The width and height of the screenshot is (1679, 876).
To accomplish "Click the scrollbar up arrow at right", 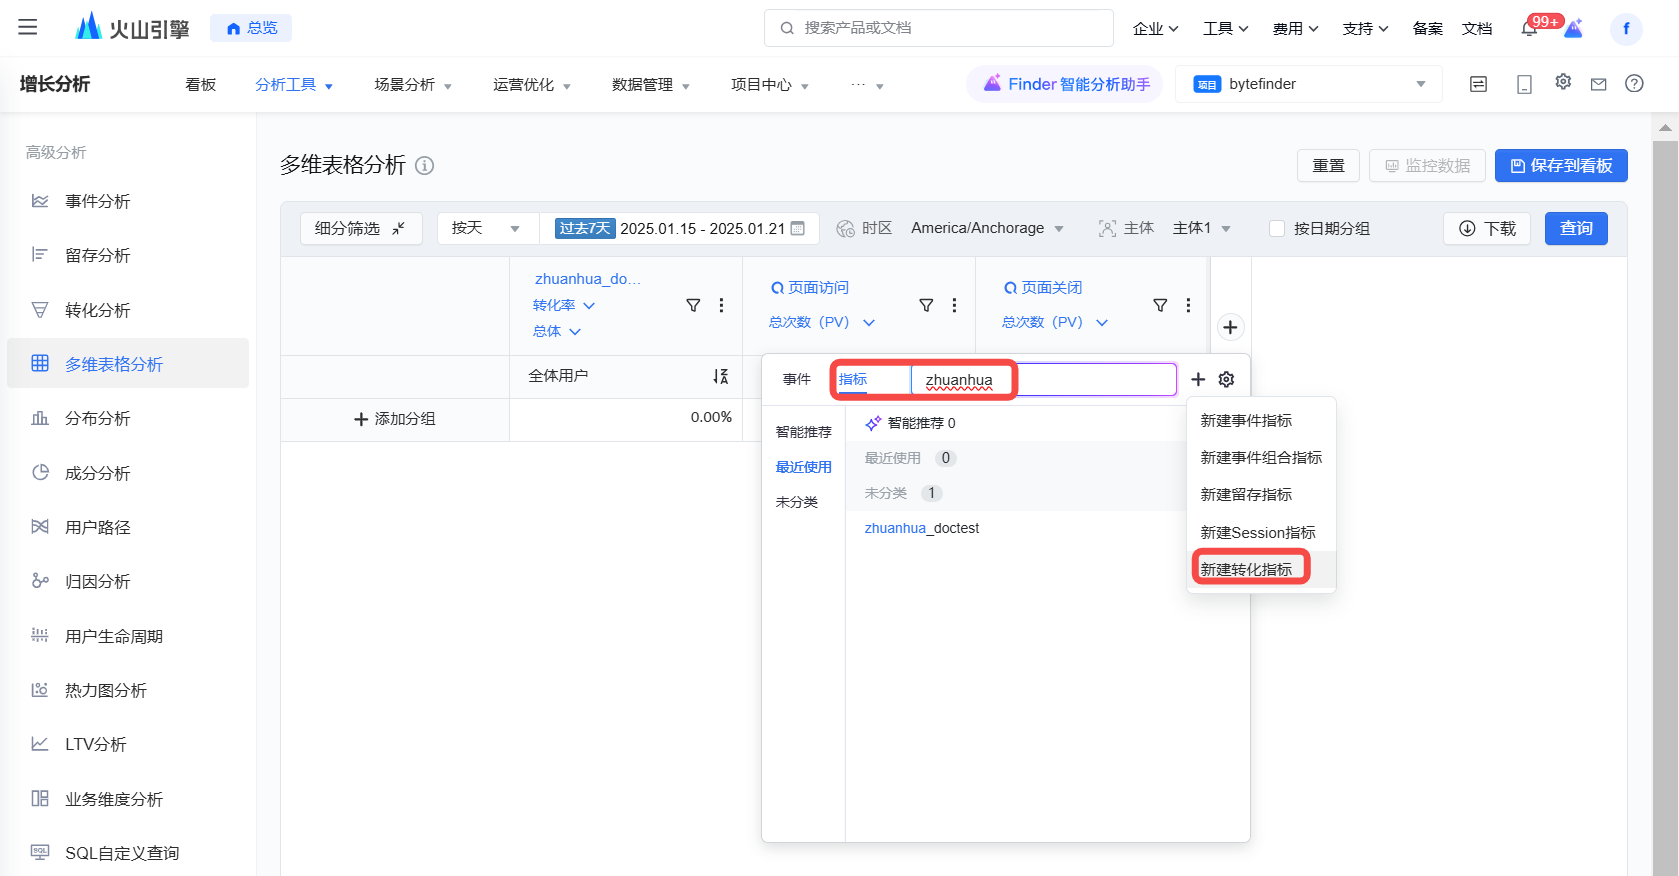I will [1665, 127].
